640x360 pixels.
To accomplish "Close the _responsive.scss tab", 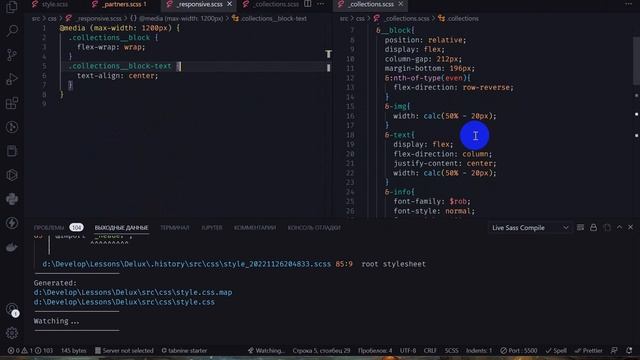I will [229, 4].
